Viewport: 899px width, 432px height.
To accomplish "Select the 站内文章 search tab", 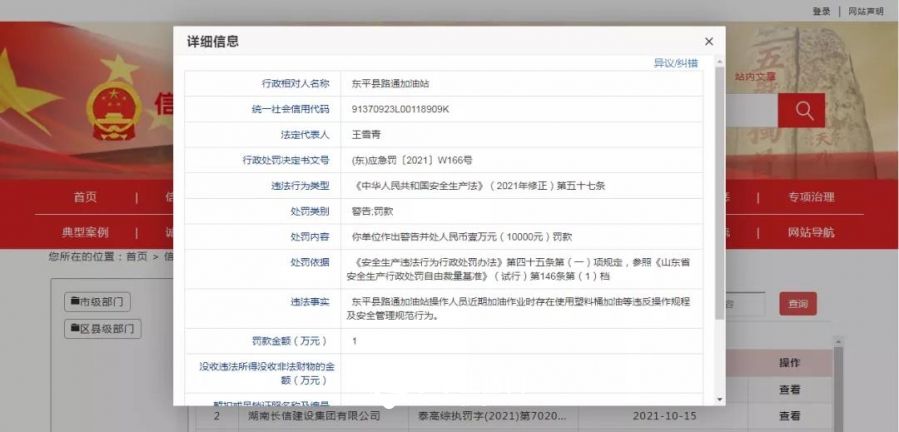I will (755, 76).
